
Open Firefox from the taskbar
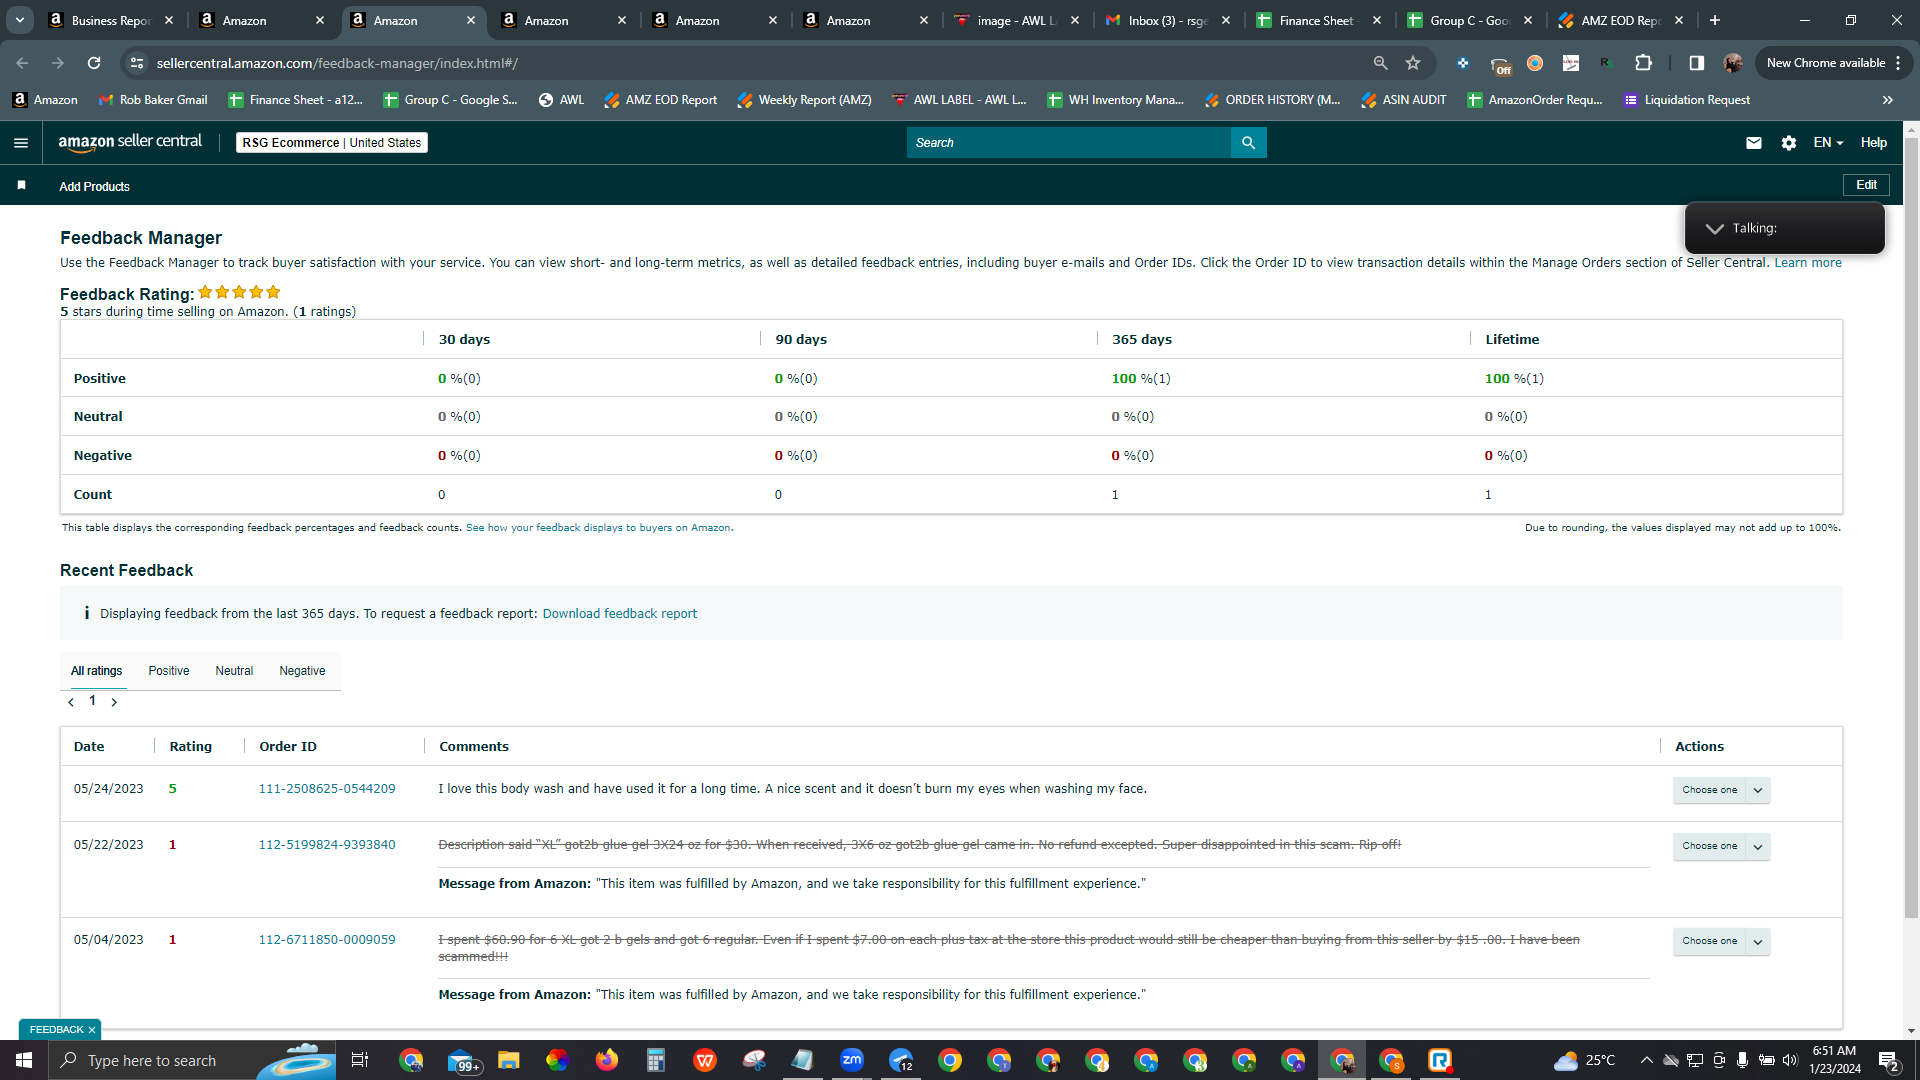(607, 1060)
